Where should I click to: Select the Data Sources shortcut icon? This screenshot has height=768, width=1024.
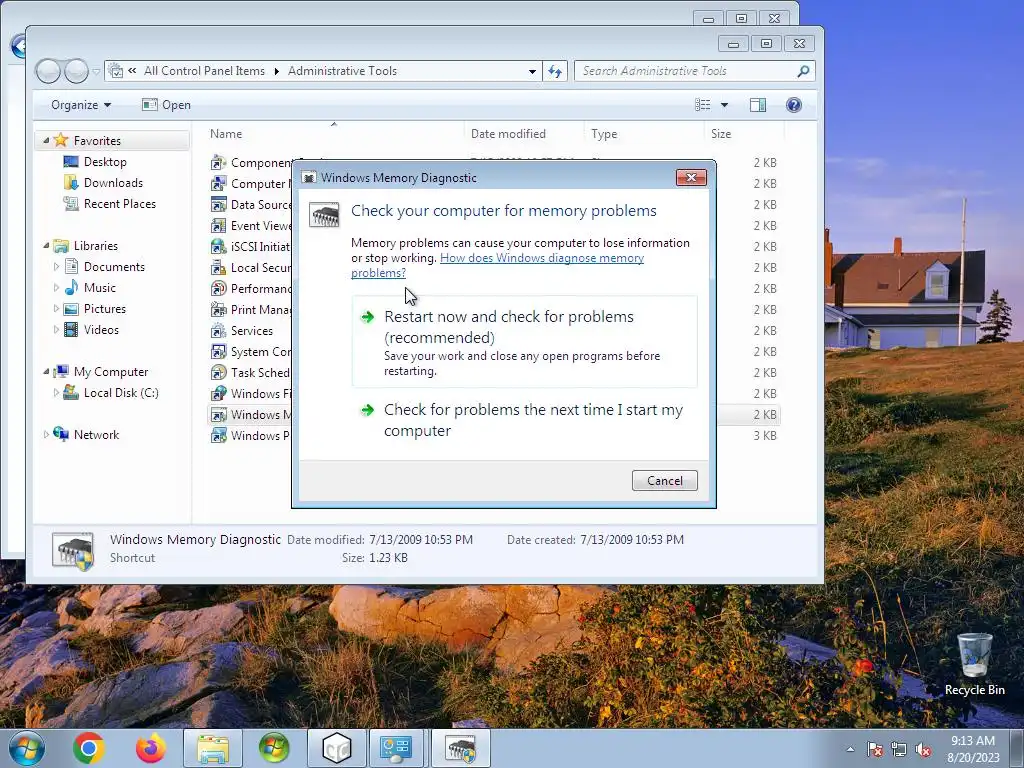[218, 204]
